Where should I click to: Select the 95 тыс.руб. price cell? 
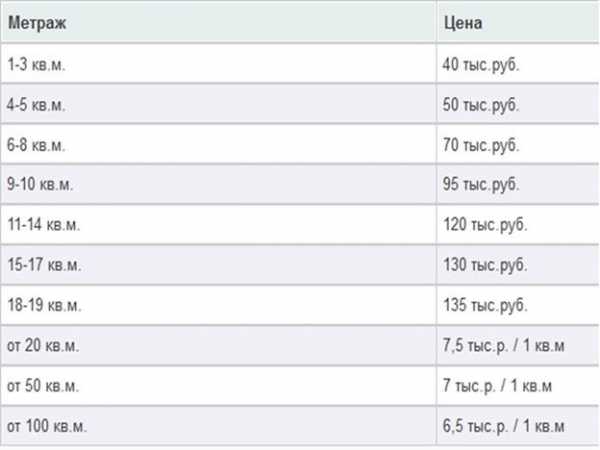click(x=480, y=185)
